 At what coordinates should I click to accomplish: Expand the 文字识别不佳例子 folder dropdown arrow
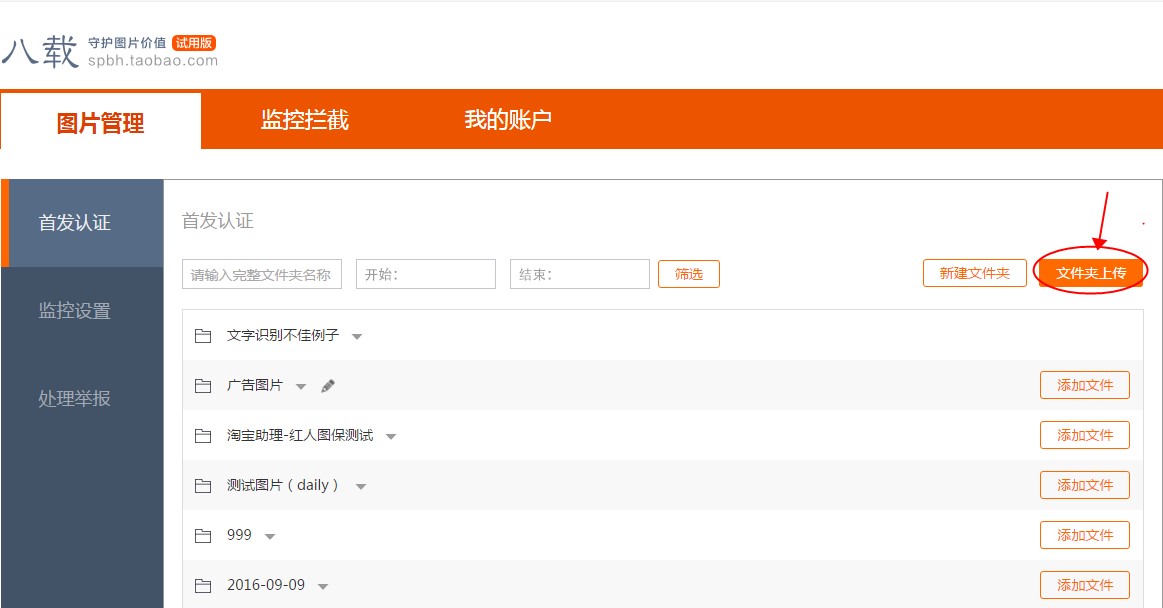[357, 337]
